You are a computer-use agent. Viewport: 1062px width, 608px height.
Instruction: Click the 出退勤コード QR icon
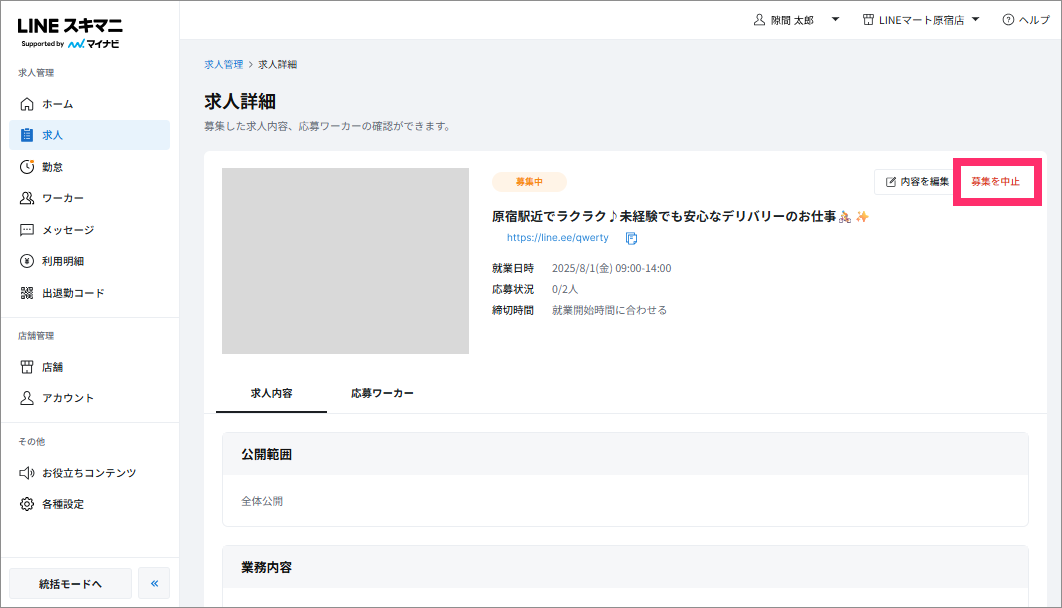pos(26,293)
